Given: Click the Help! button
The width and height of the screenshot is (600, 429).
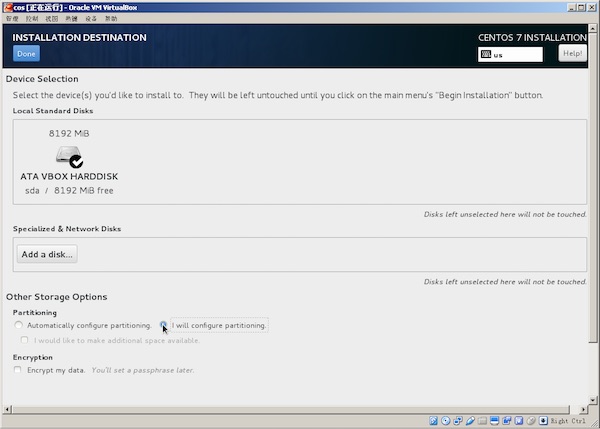Looking at the screenshot, I should coord(572,53).
